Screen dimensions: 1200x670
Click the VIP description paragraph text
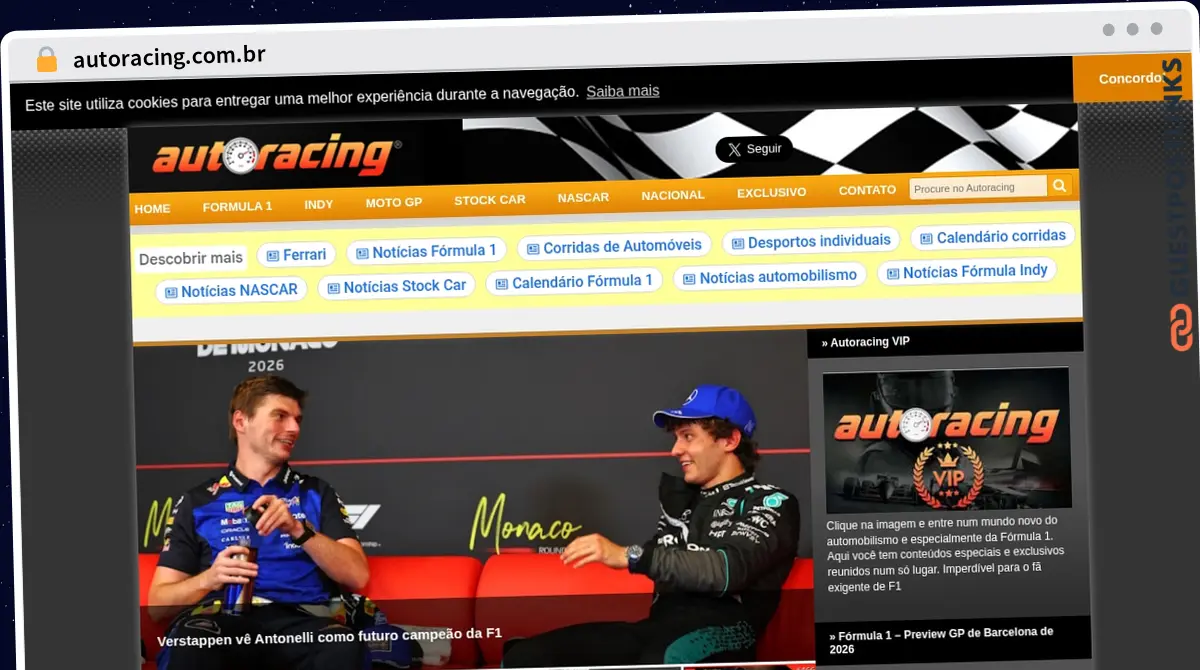tap(945, 553)
